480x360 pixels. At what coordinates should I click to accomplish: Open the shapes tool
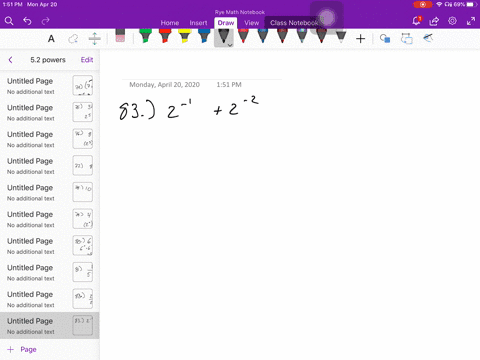tap(385, 39)
